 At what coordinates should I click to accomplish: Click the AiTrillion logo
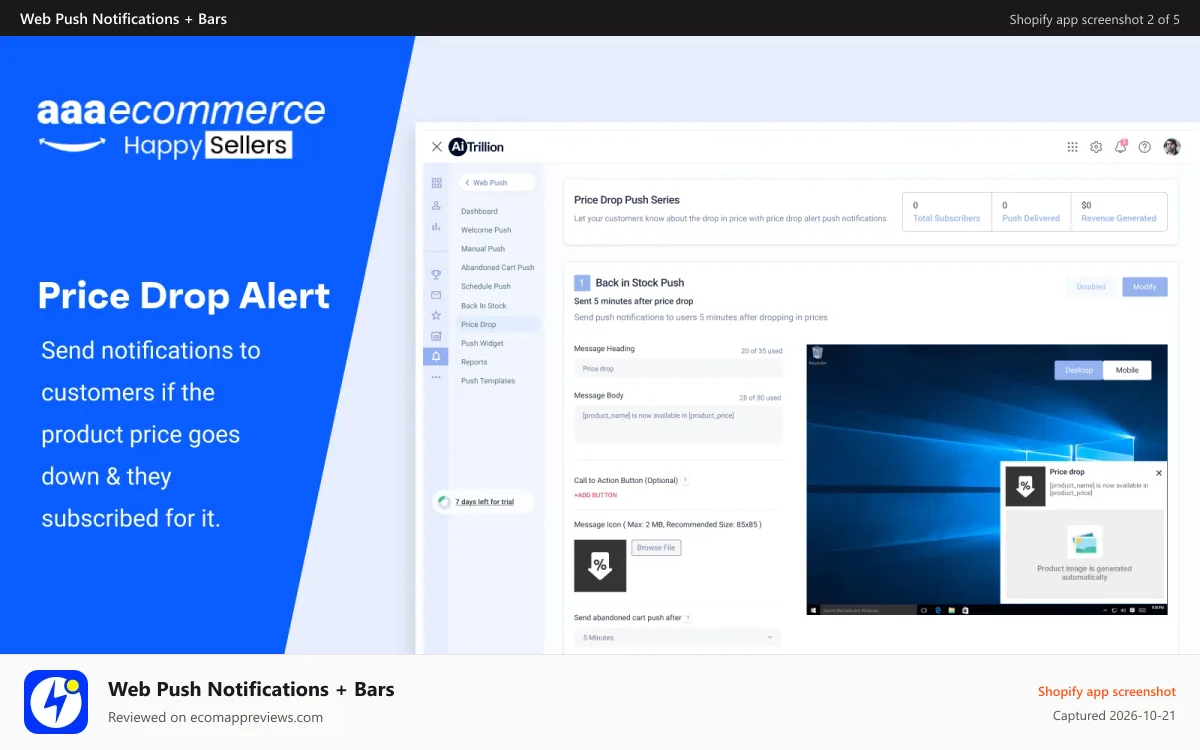pyautogui.click(x=476, y=147)
